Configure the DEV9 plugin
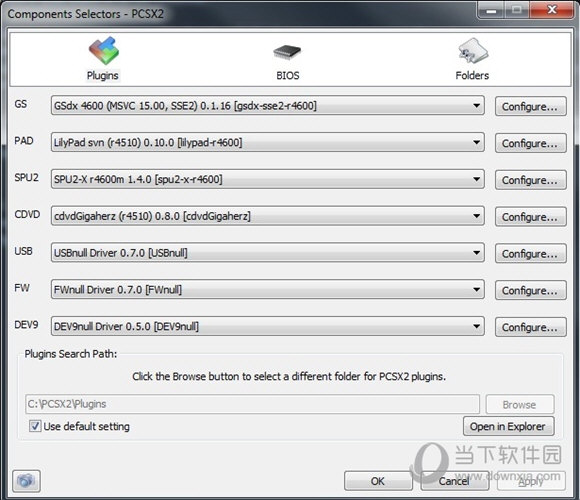The height and width of the screenshot is (500, 580). pyautogui.click(x=530, y=327)
